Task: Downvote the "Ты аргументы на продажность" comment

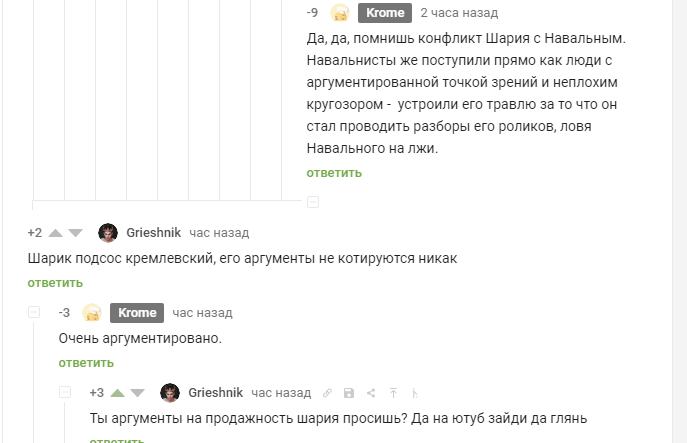Action: (138, 393)
